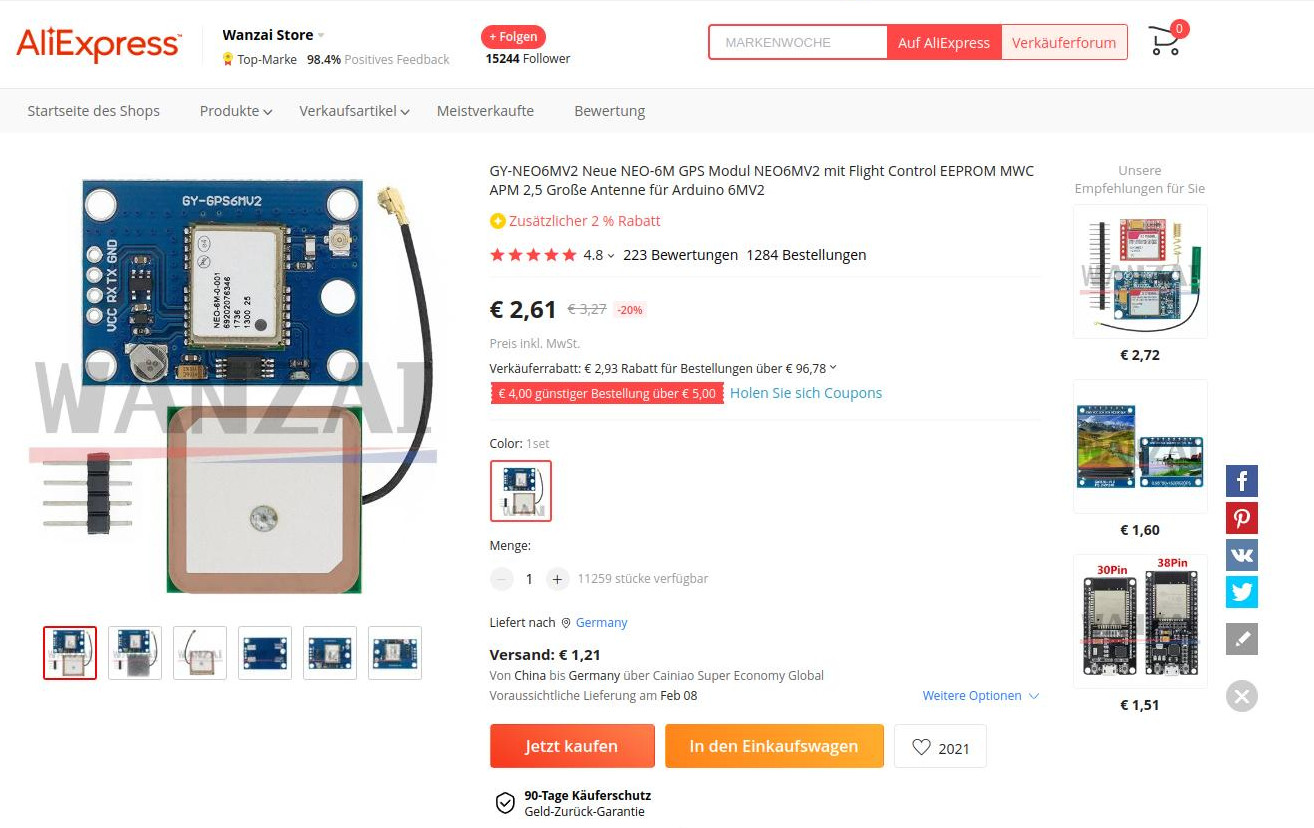This screenshot has height=828, width=1314.
Task: Click the pencil edit icon in sidebar
Action: point(1242,639)
